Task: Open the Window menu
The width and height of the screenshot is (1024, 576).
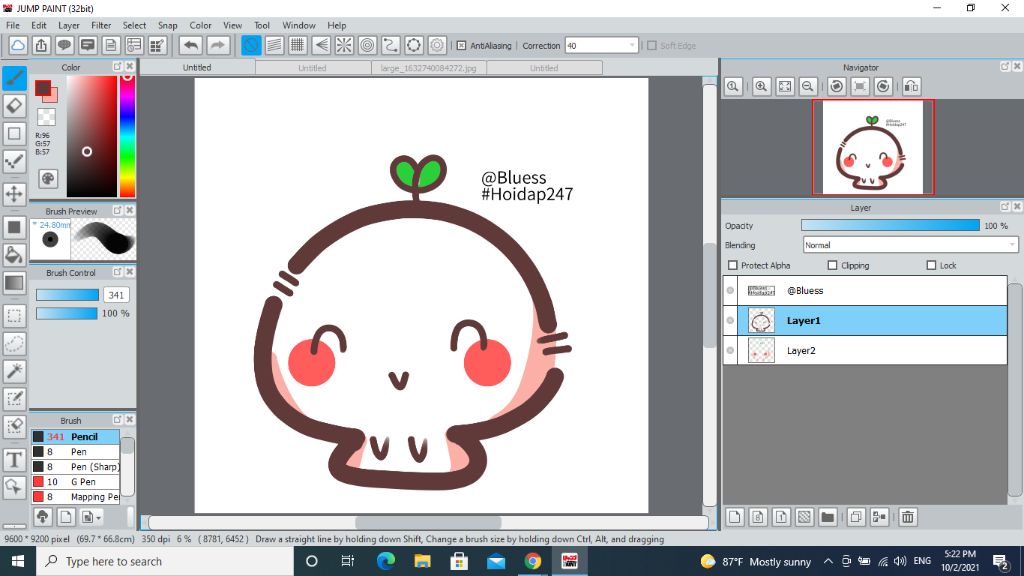Action: click(x=299, y=25)
